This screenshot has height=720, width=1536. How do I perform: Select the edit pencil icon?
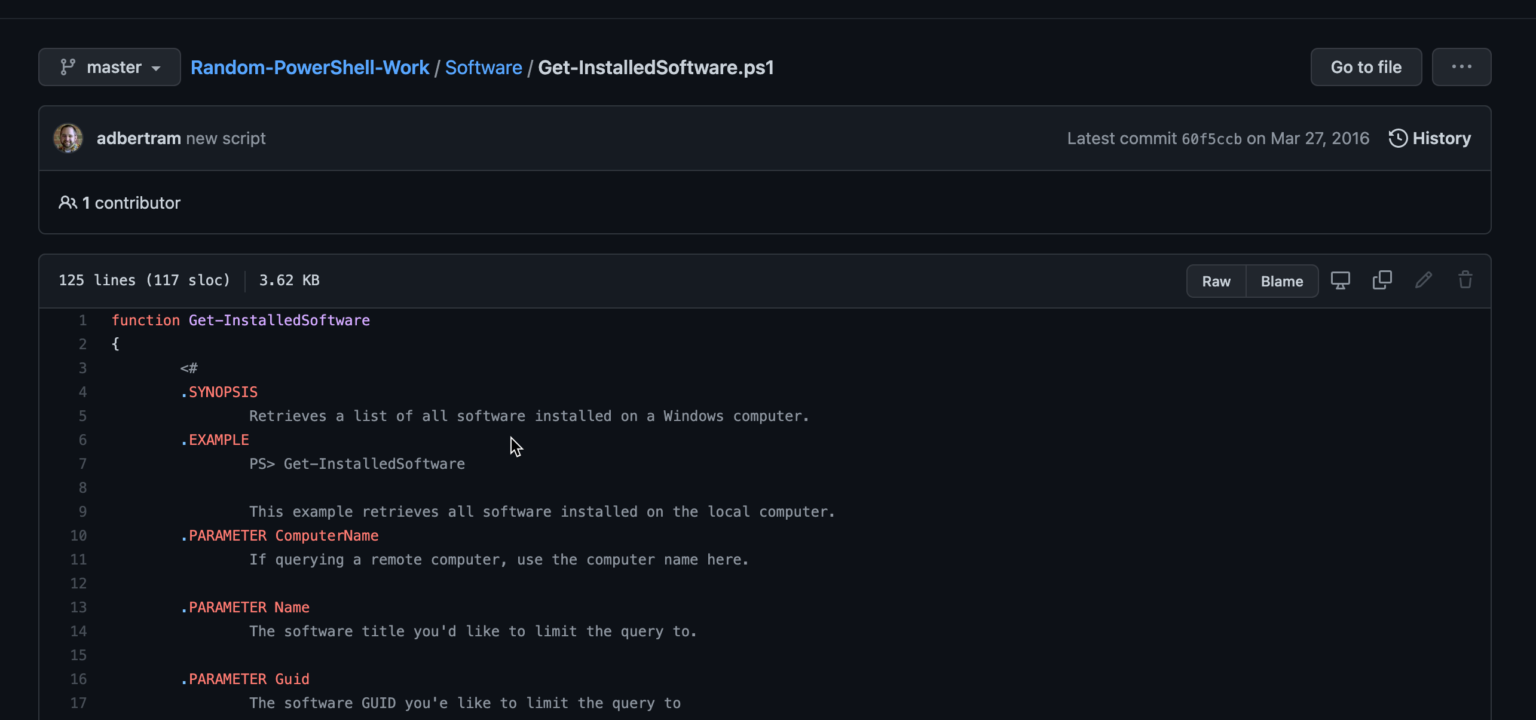1423,281
